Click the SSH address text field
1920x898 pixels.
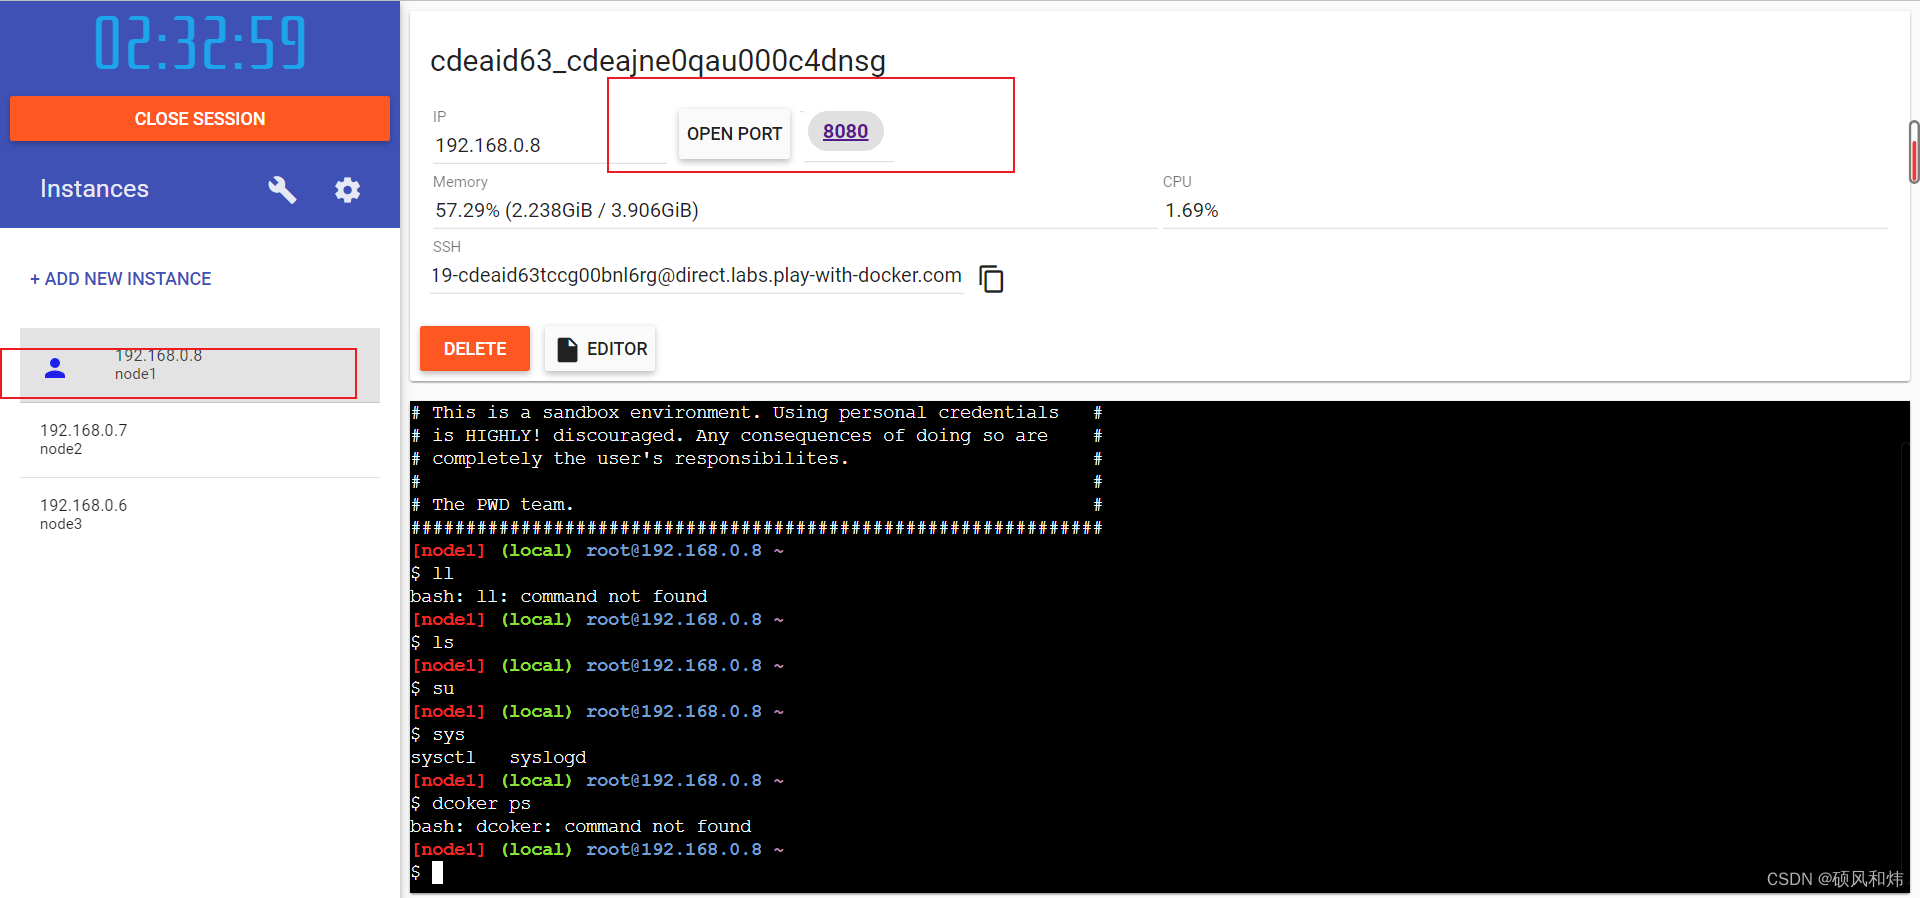point(696,276)
